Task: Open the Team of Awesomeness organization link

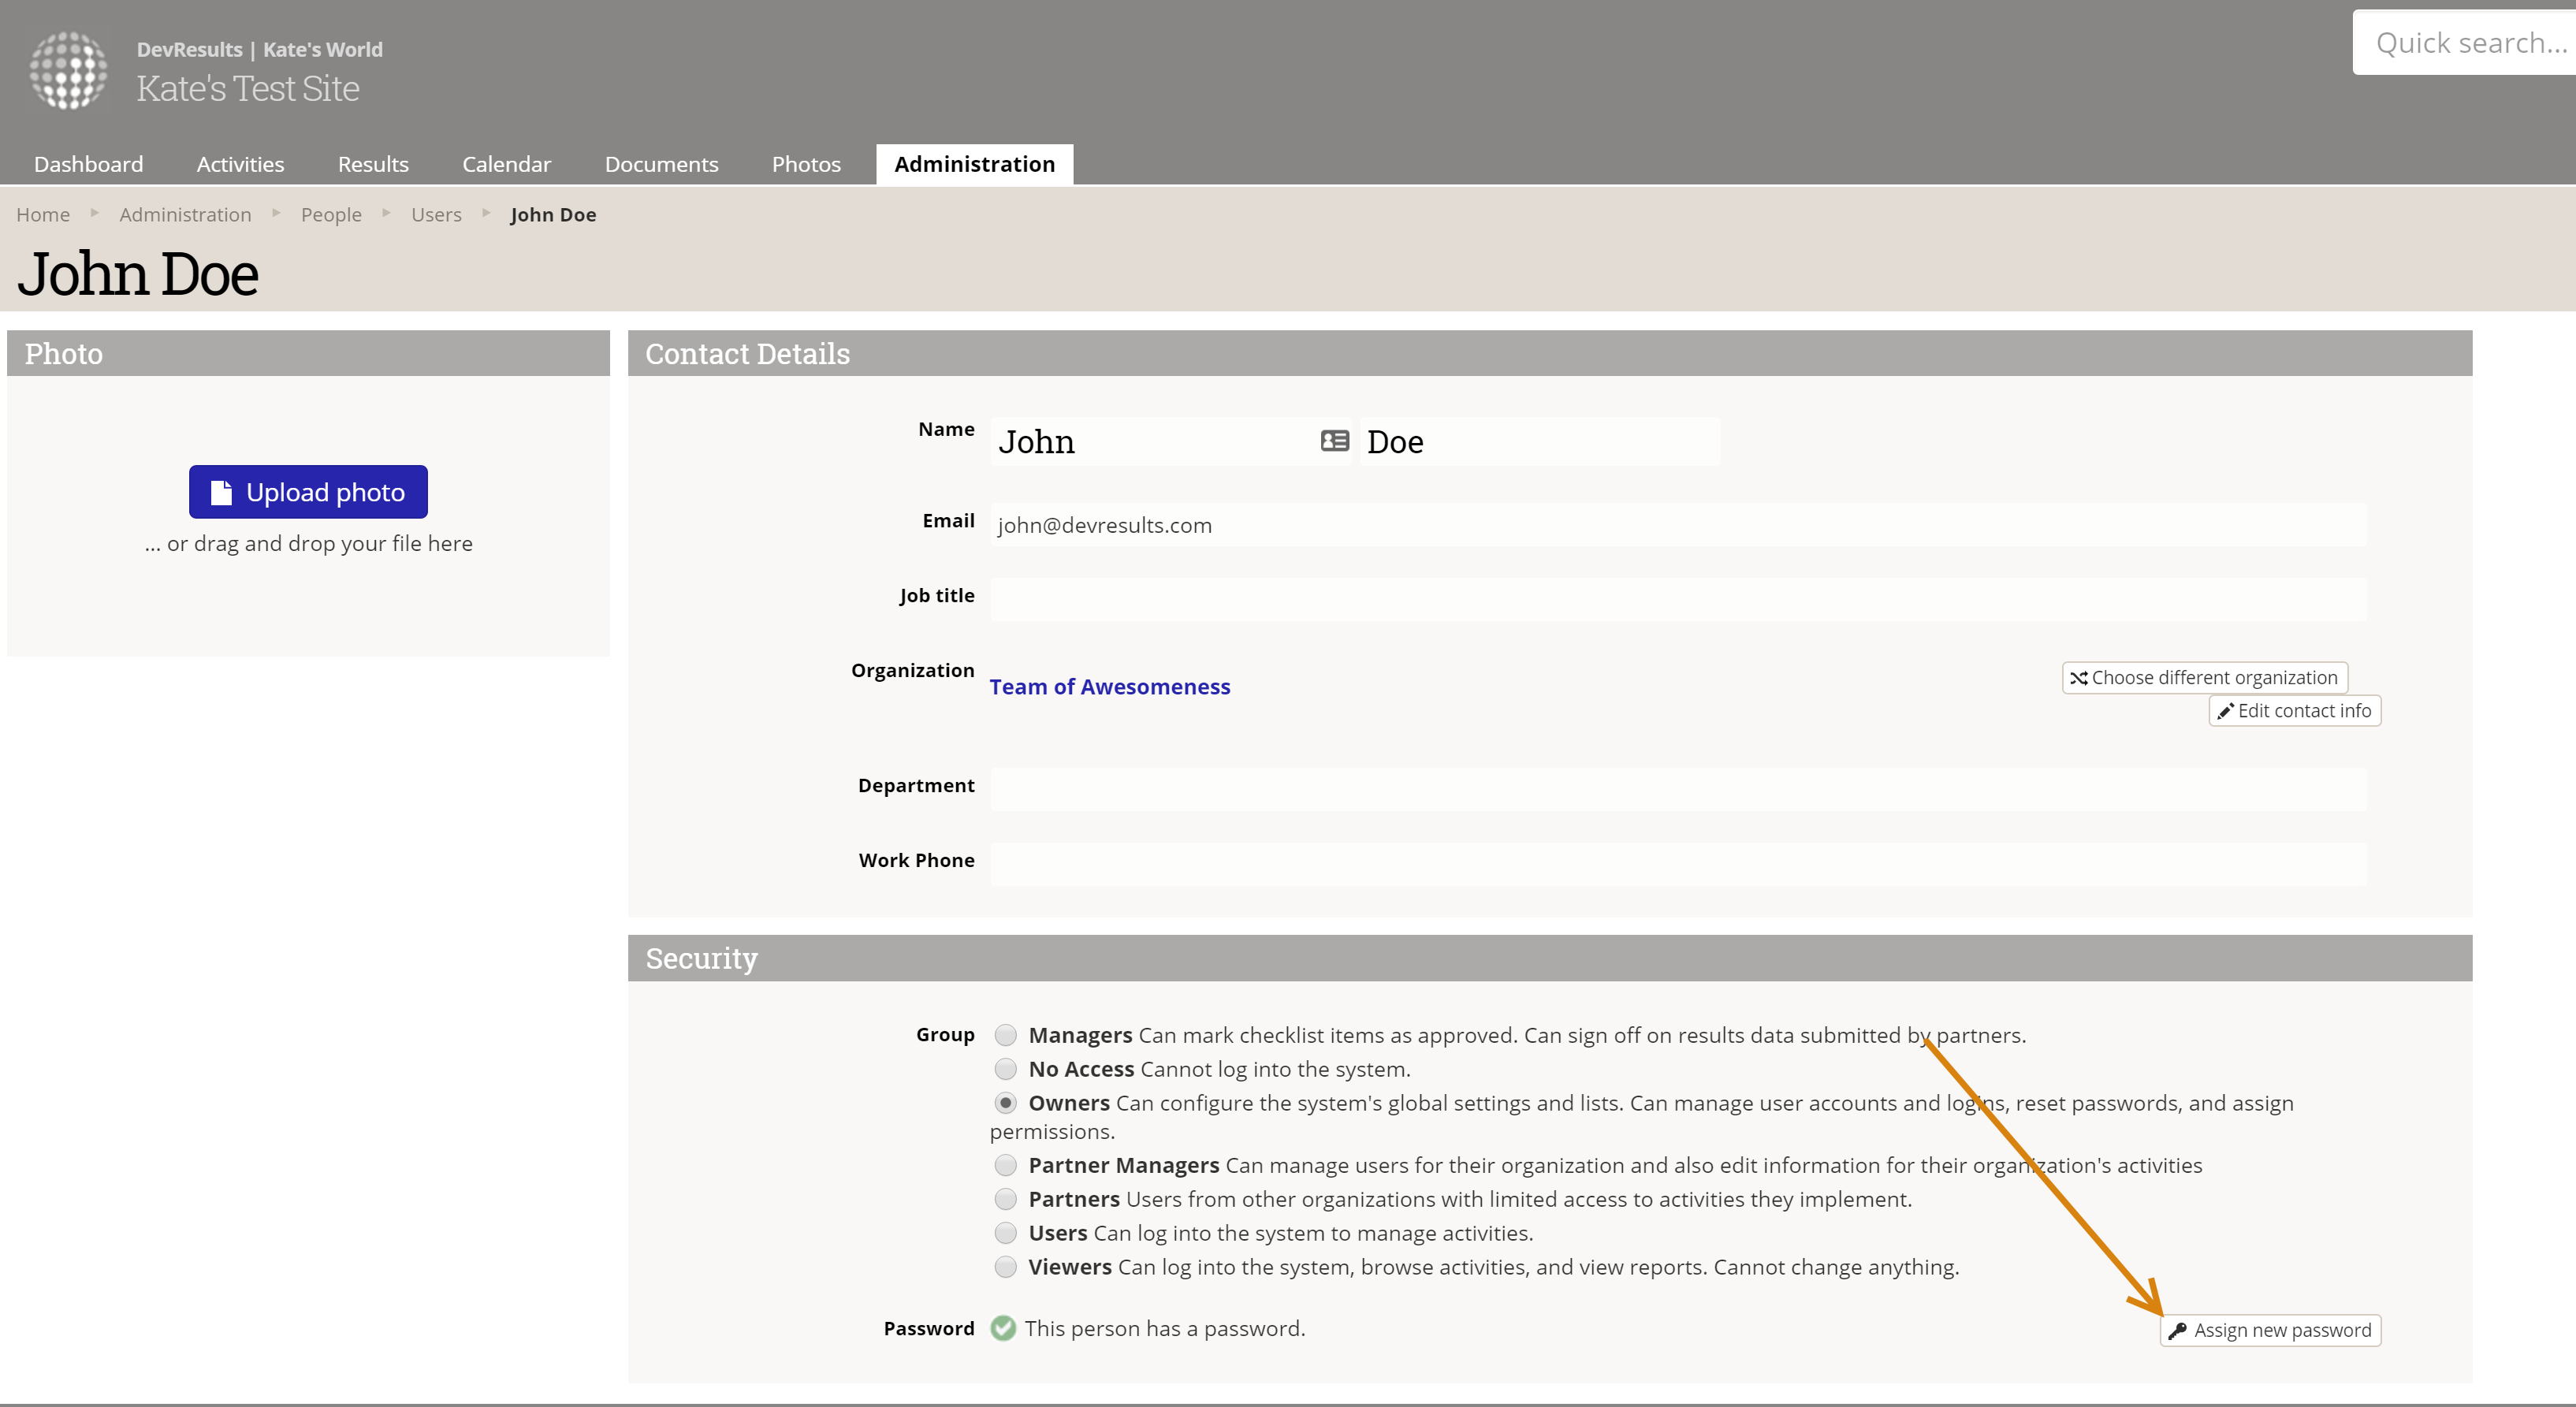Action: coord(1109,687)
